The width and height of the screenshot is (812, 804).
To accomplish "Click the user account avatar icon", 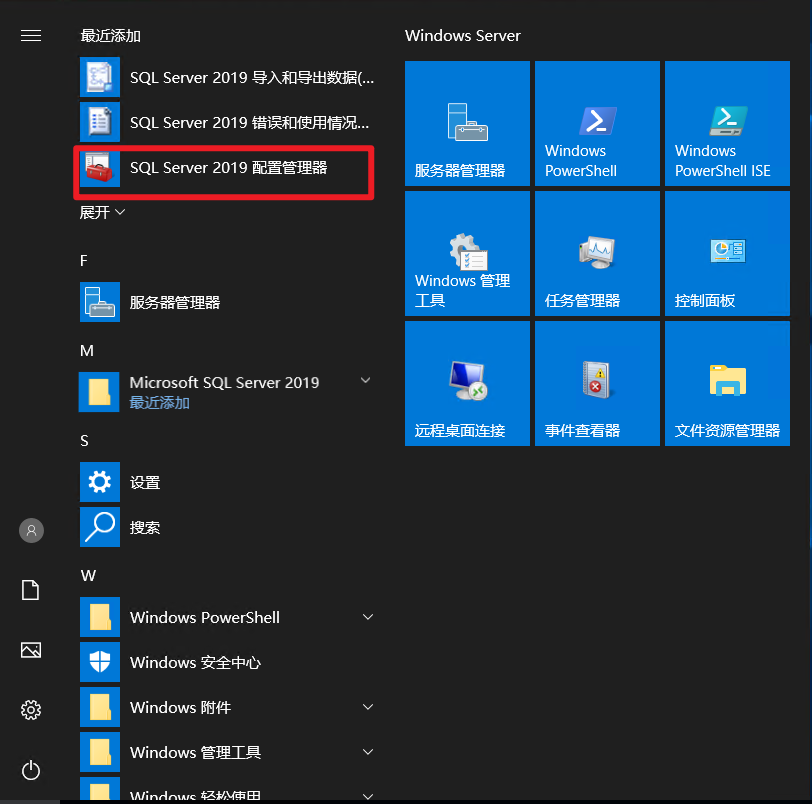I will 31,530.
